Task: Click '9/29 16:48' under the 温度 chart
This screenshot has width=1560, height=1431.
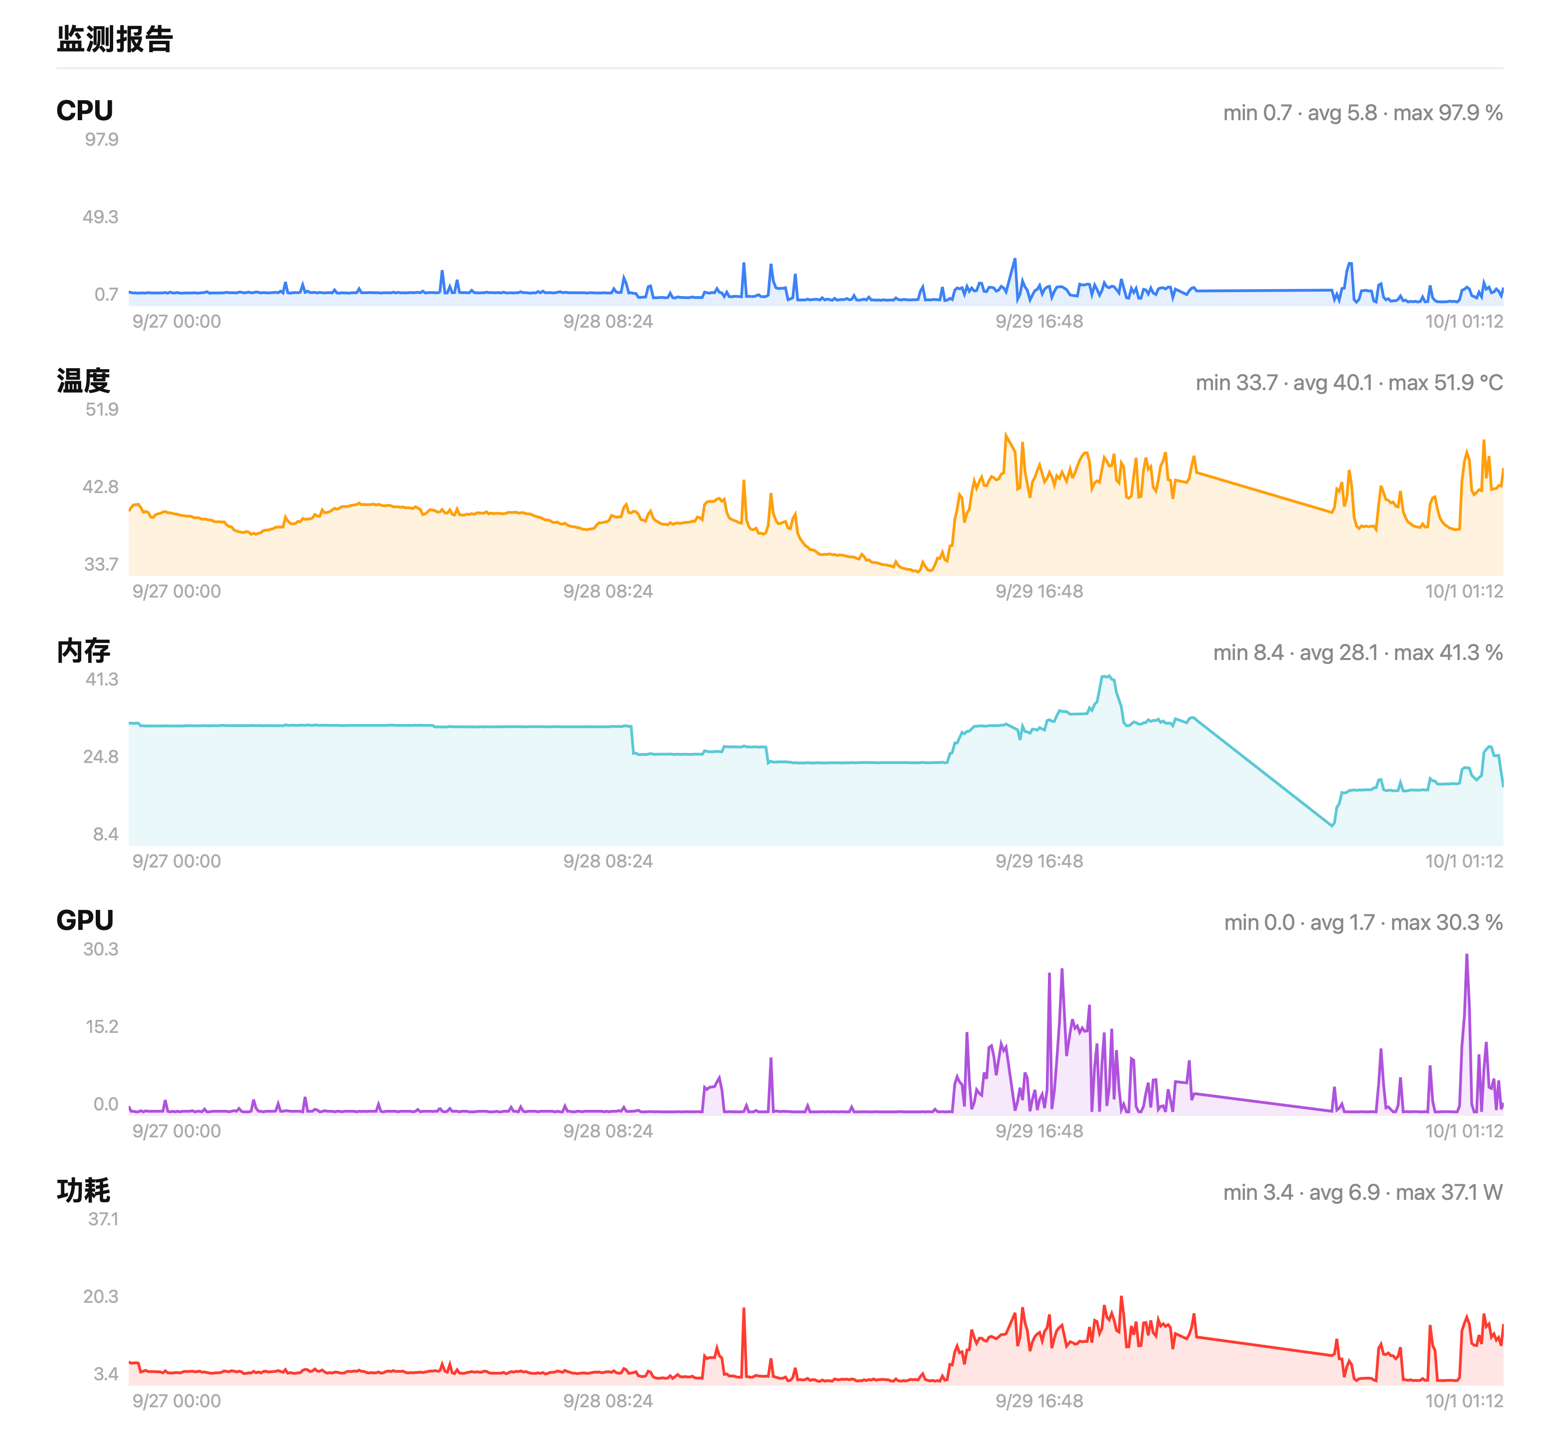Action: point(1039,592)
